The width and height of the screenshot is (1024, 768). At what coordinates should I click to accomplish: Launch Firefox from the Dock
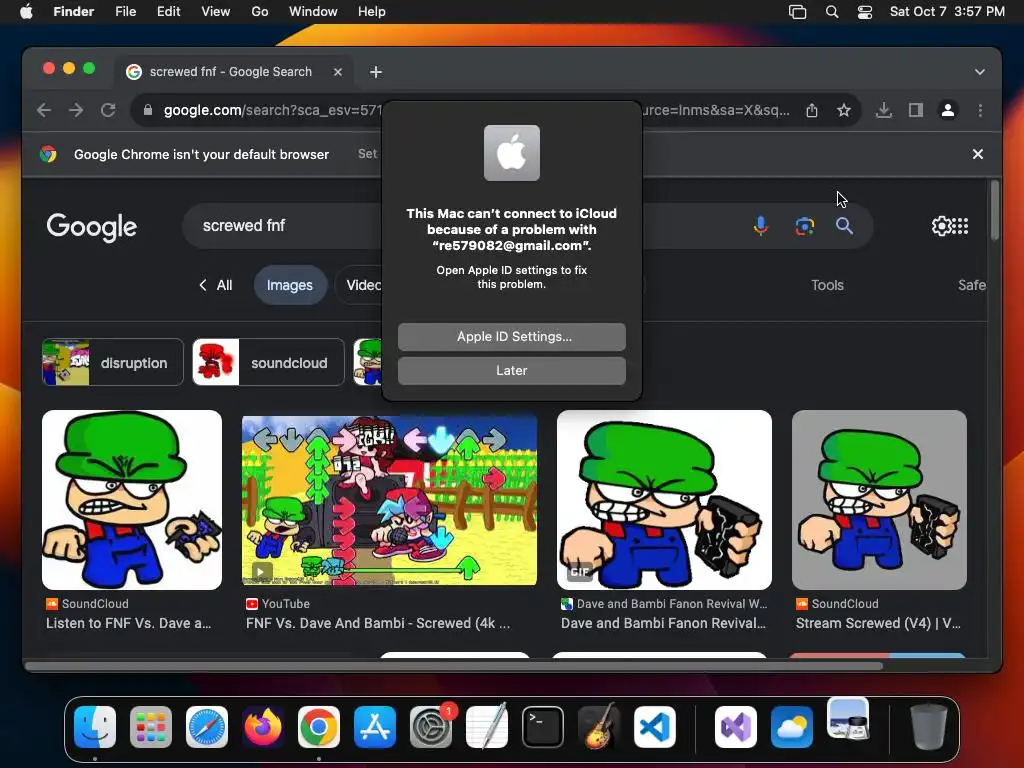coord(263,727)
